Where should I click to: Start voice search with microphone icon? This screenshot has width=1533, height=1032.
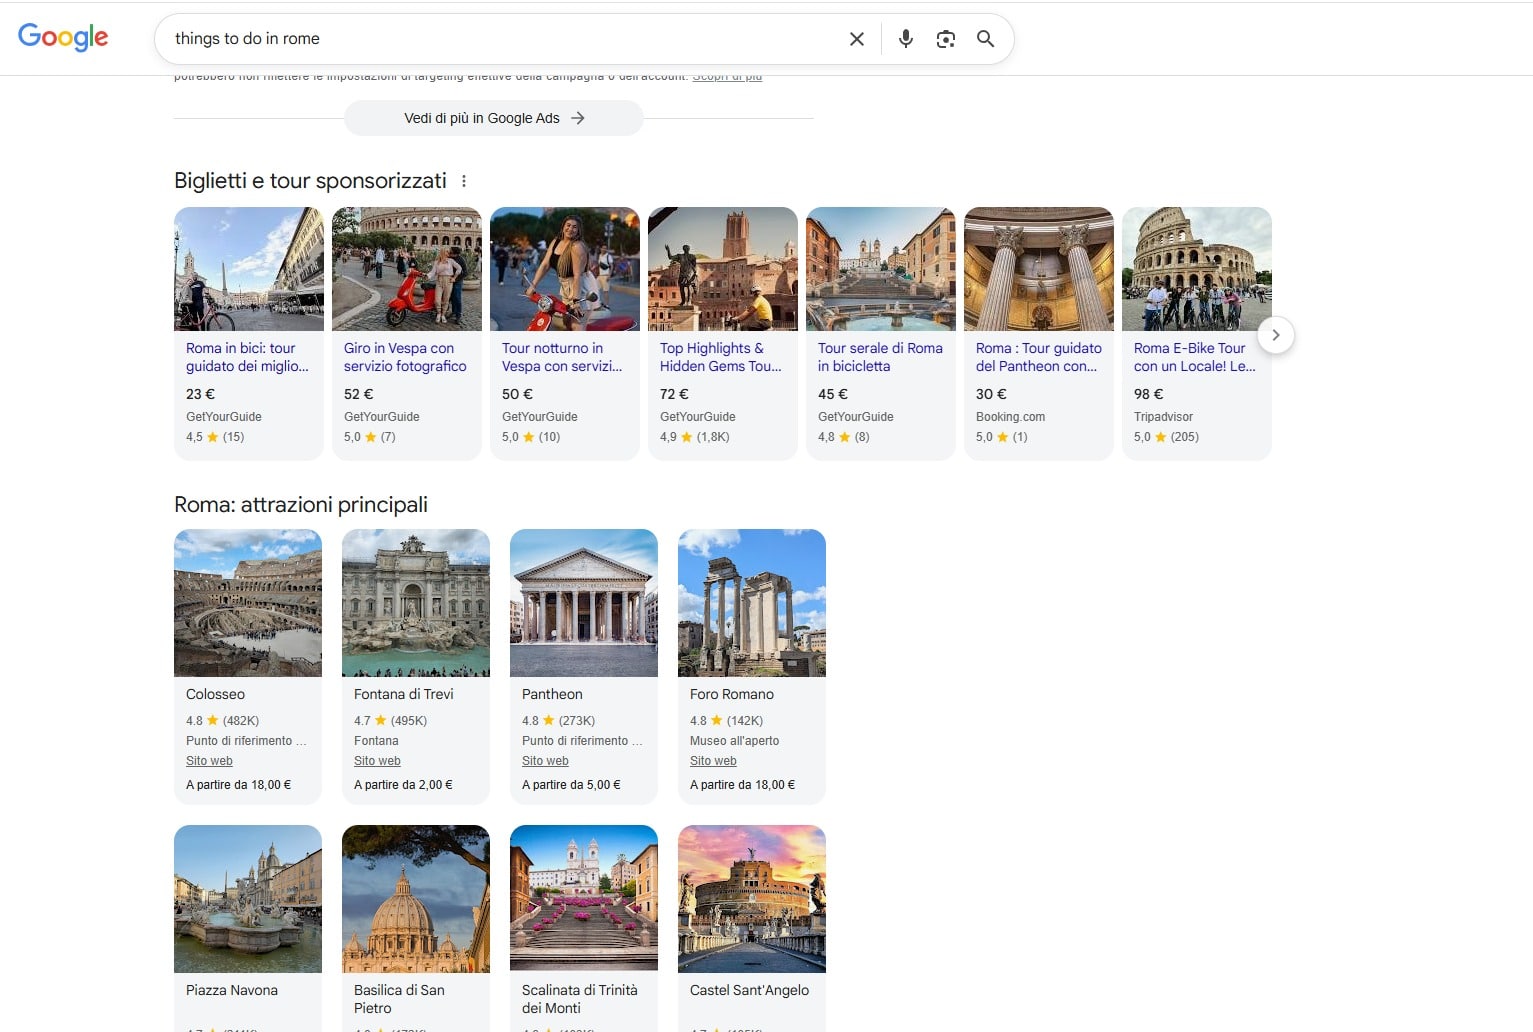905,39
